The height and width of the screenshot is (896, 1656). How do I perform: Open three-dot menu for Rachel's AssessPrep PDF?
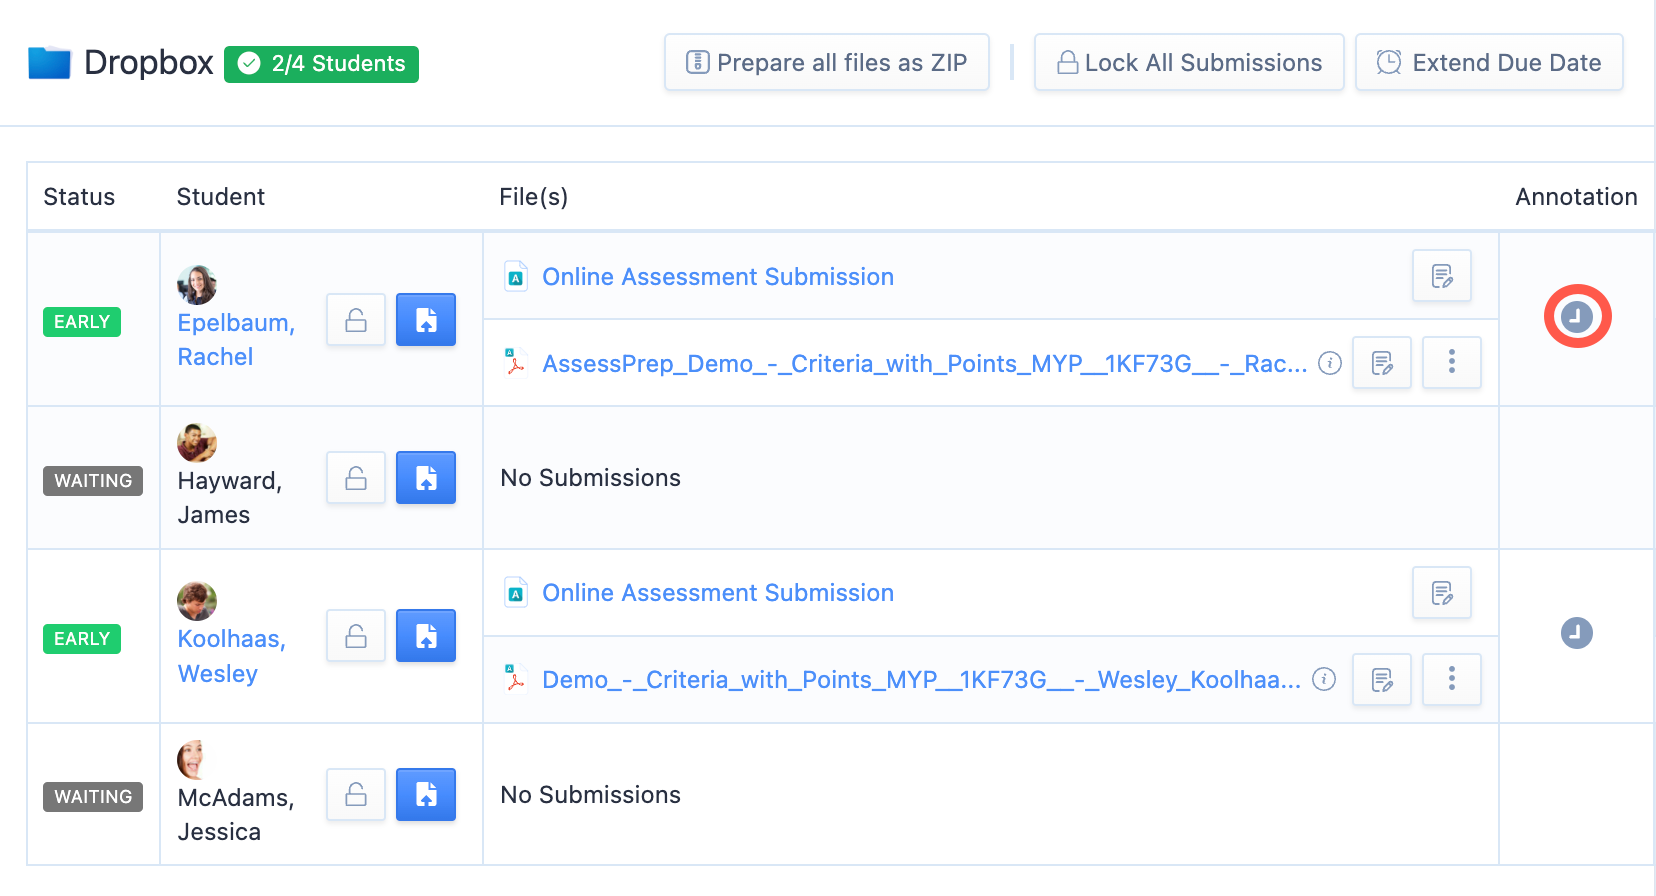1451,362
